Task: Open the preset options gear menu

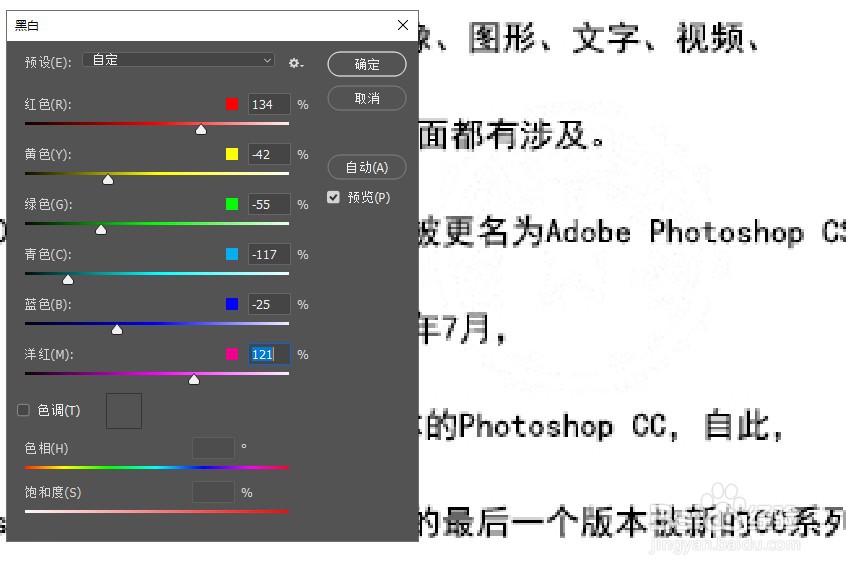Action: pos(295,63)
